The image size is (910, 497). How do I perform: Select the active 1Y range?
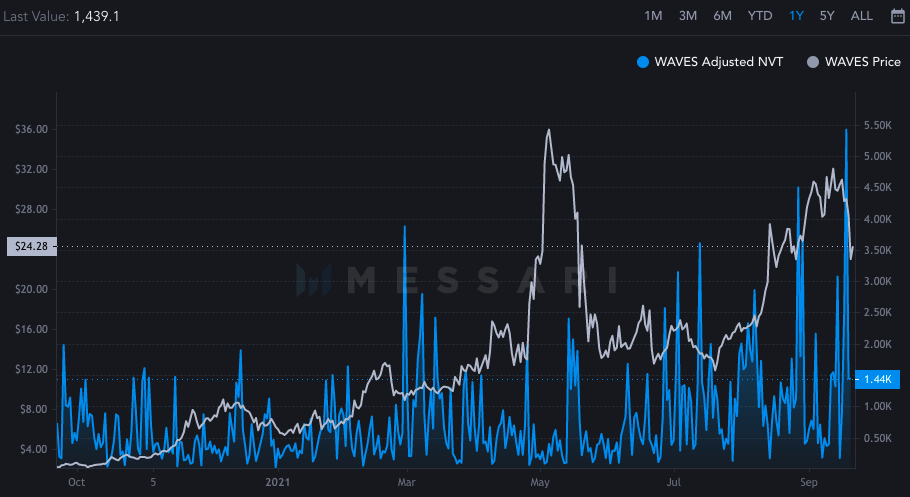point(796,16)
